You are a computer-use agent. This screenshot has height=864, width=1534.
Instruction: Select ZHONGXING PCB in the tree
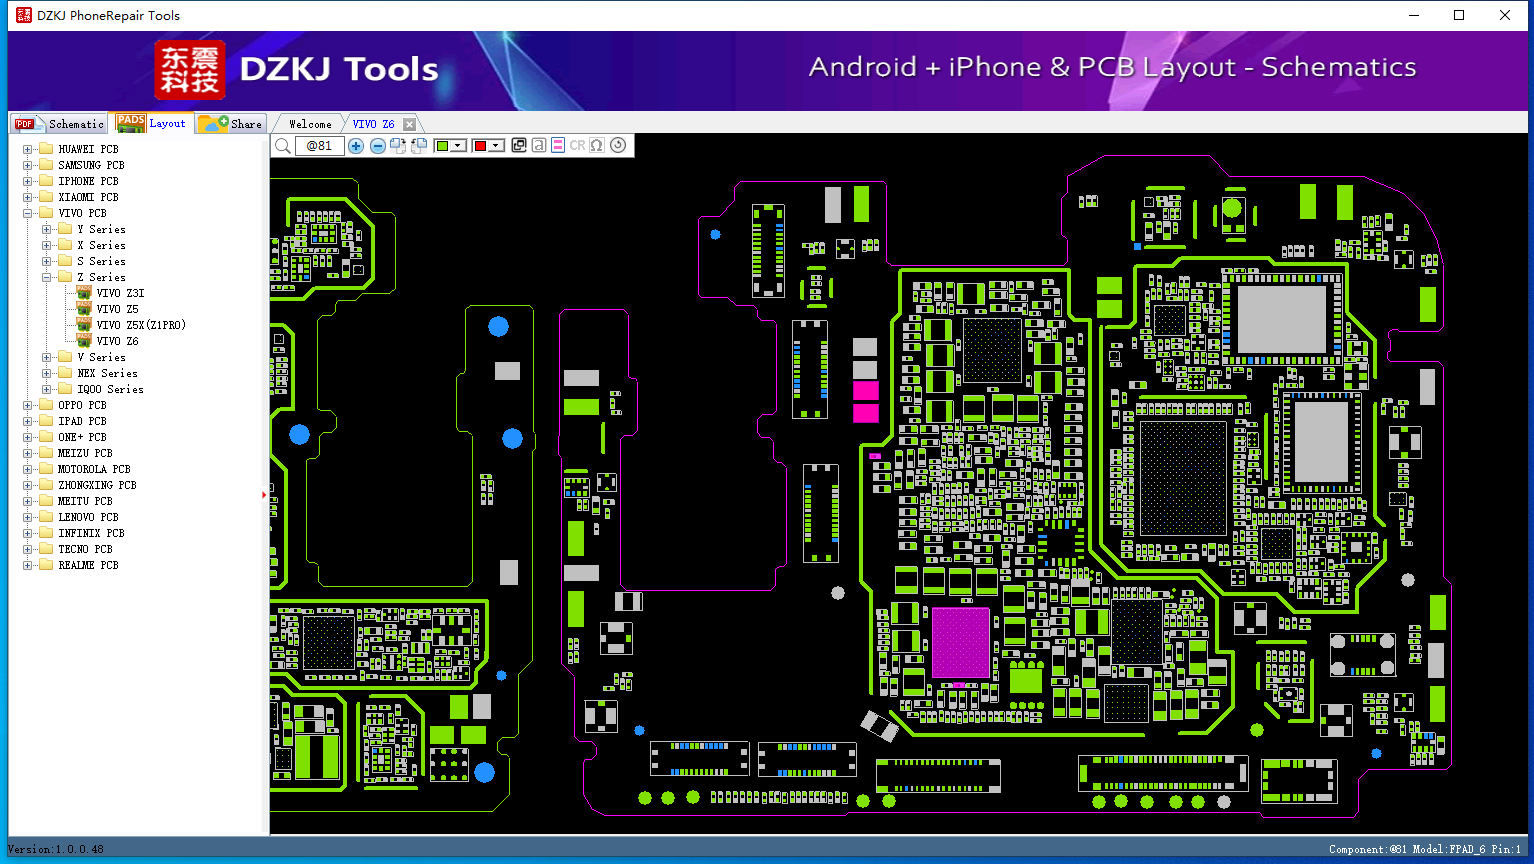[97, 485]
